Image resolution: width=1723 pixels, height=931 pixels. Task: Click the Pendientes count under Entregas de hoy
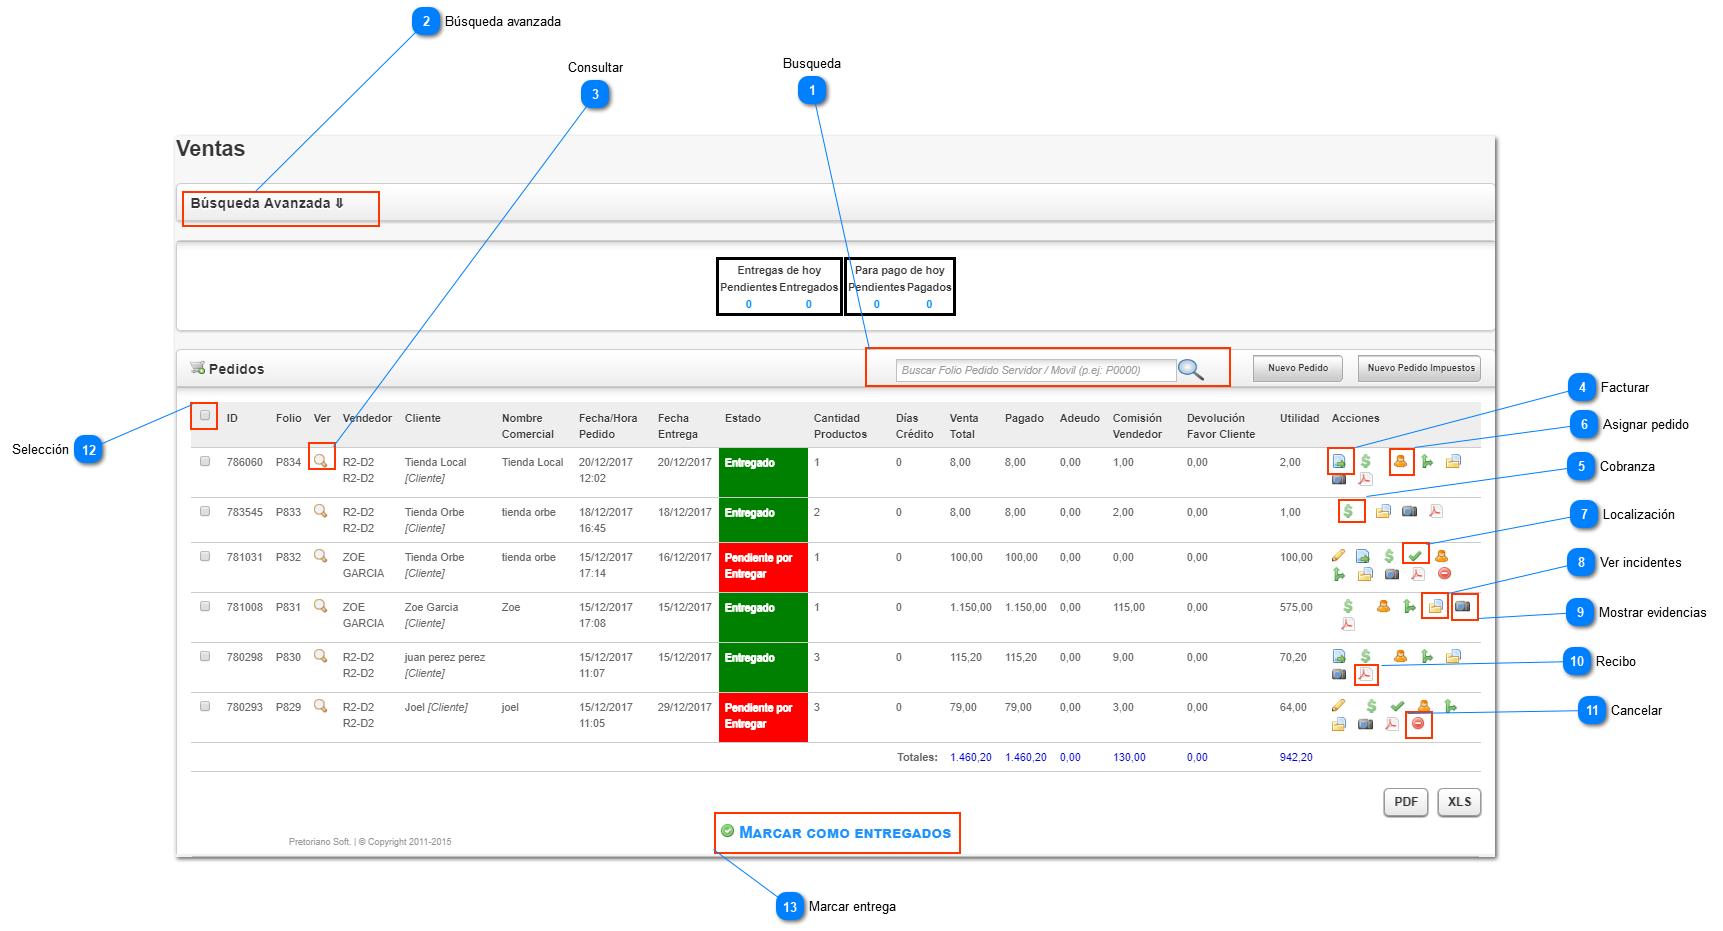pyautogui.click(x=748, y=304)
